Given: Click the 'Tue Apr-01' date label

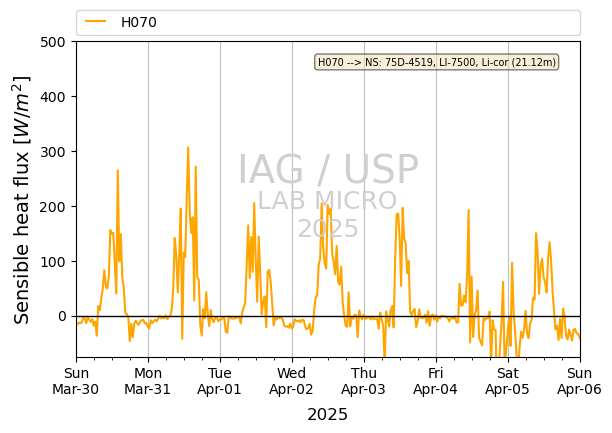Looking at the screenshot, I should coord(220,381).
